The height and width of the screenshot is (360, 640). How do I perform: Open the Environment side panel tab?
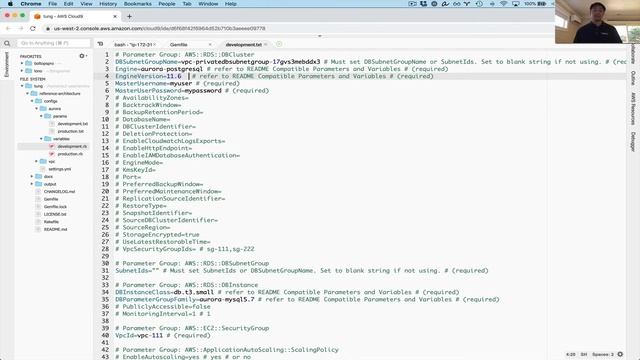[6, 64]
